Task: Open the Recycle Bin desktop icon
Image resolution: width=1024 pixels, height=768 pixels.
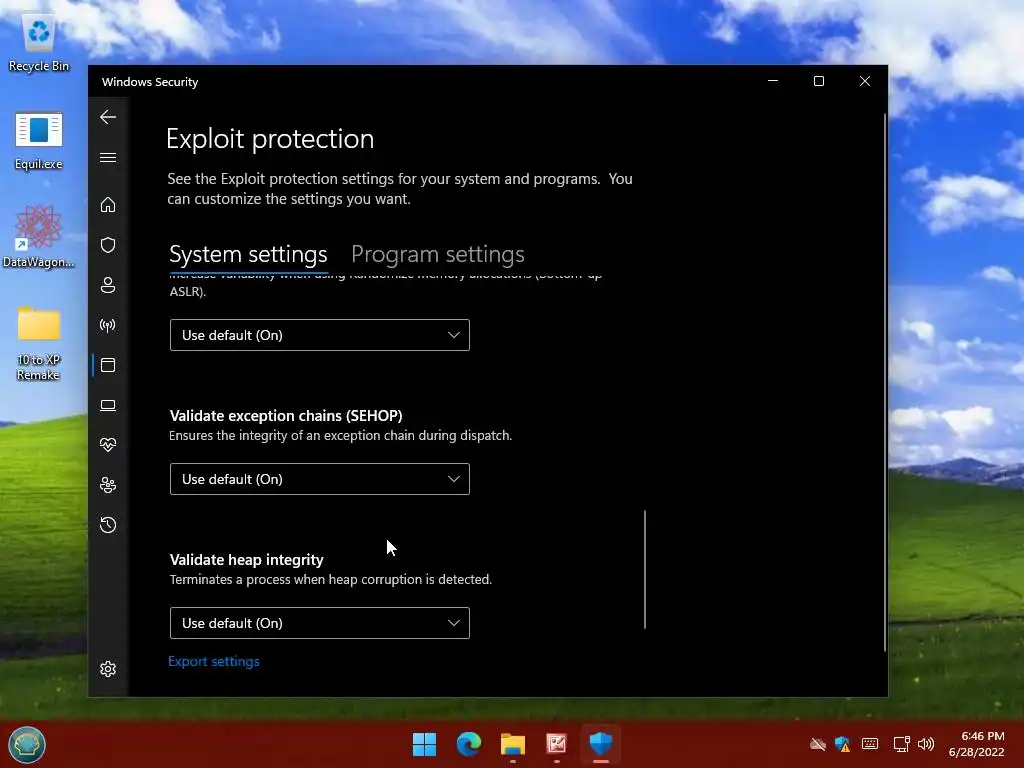Action: [39, 44]
